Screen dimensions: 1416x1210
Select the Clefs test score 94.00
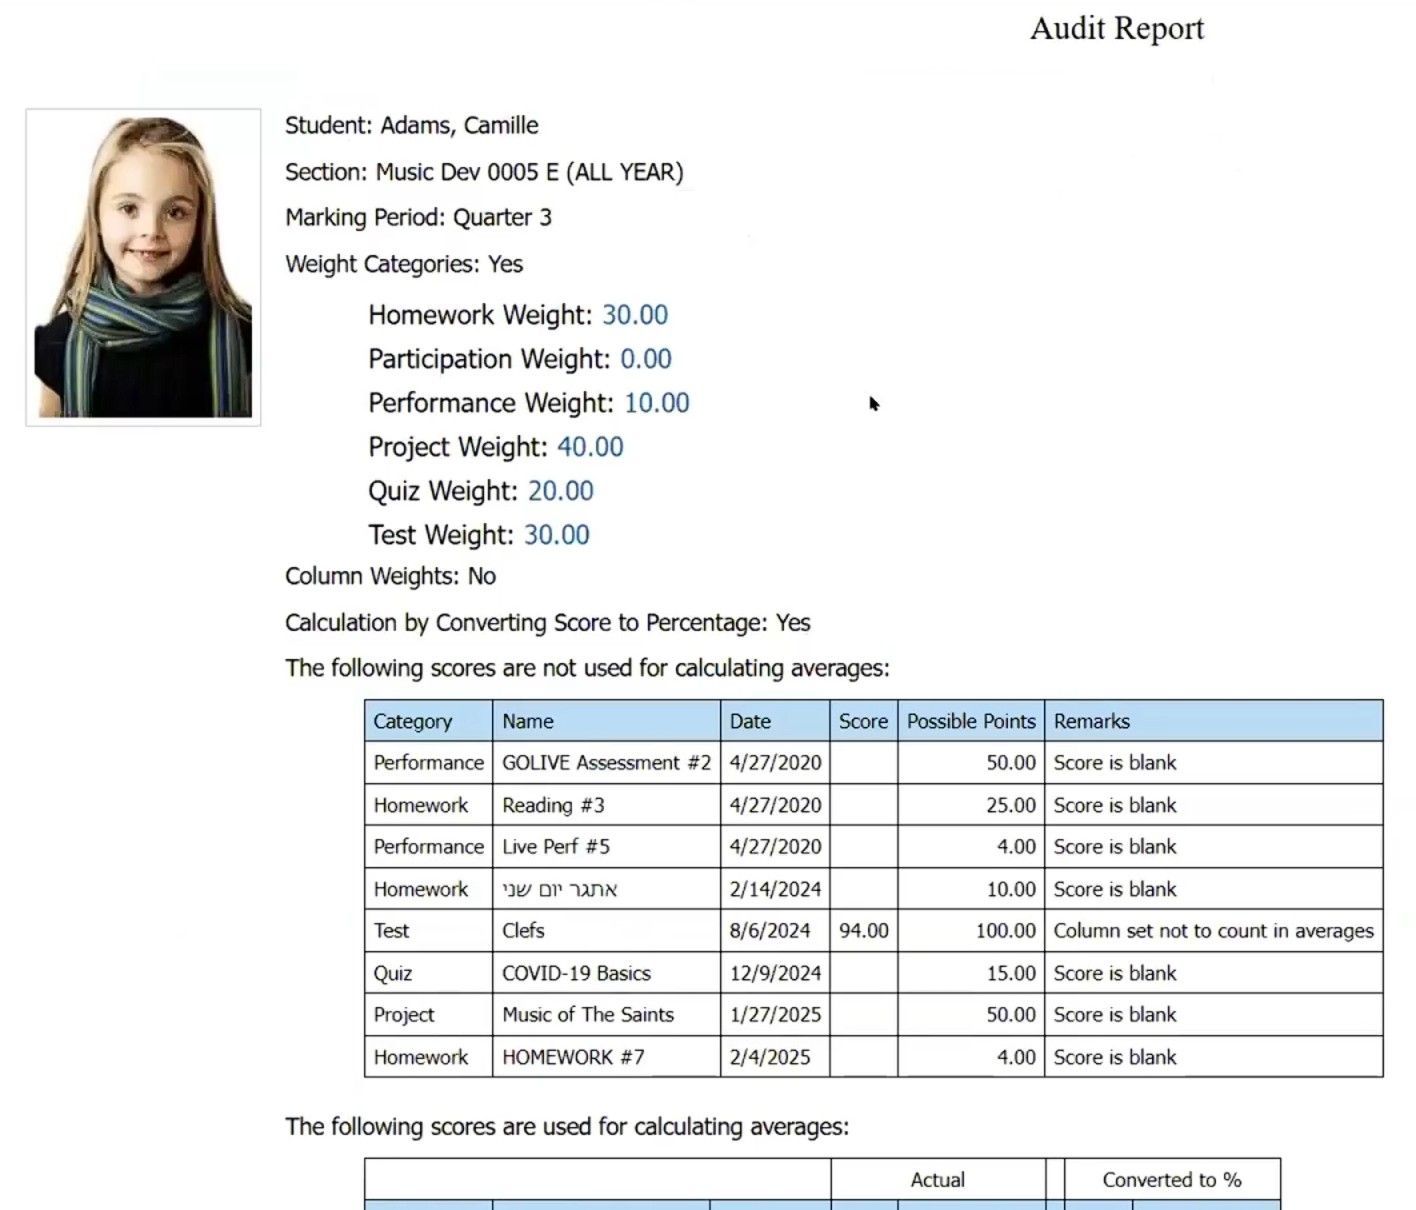click(861, 930)
